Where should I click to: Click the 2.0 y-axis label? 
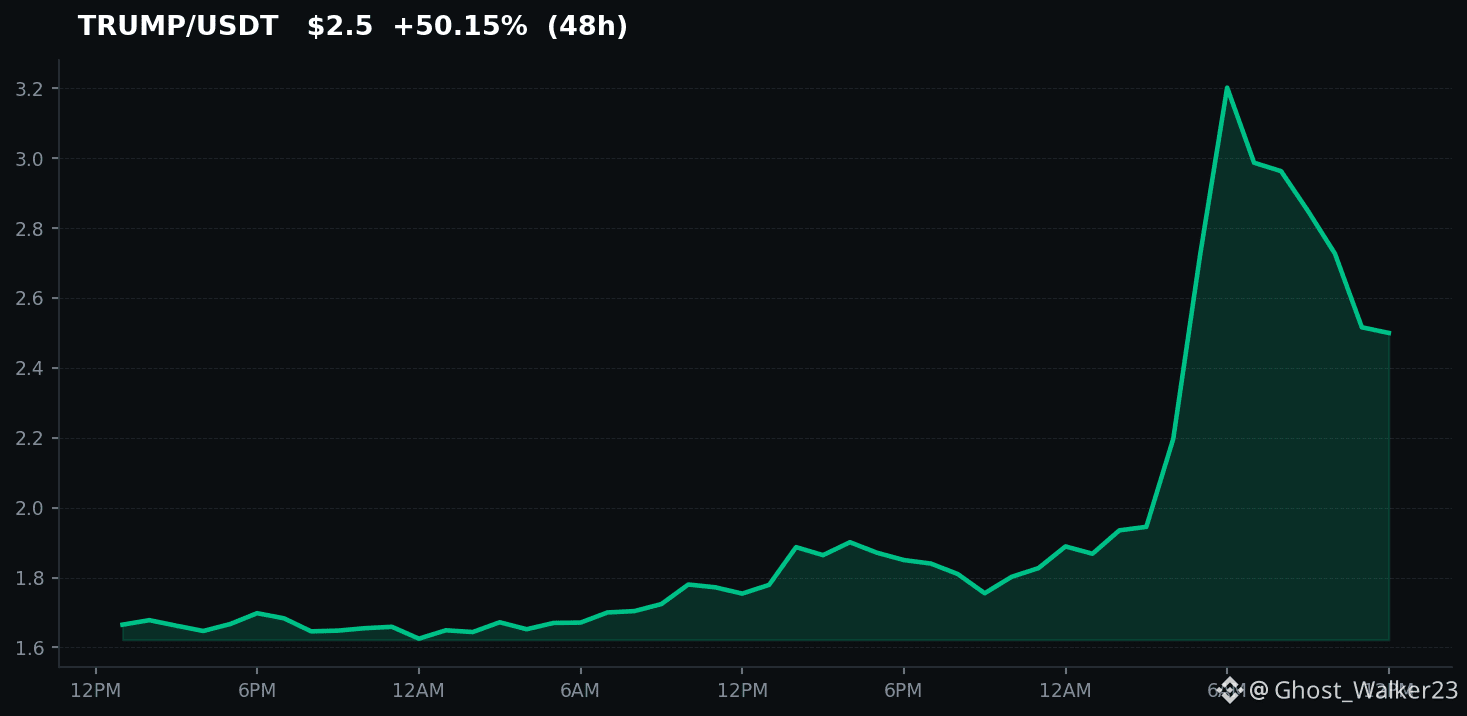coord(30,509)
